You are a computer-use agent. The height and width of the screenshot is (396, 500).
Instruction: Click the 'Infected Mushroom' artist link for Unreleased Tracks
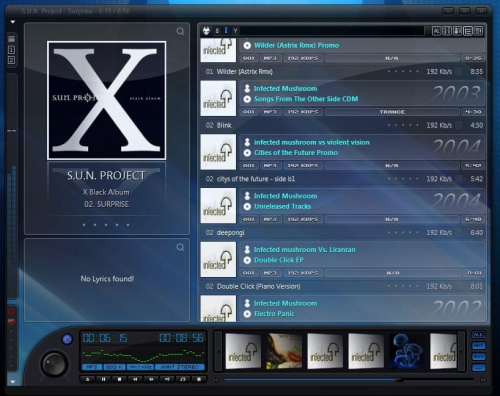285,196
